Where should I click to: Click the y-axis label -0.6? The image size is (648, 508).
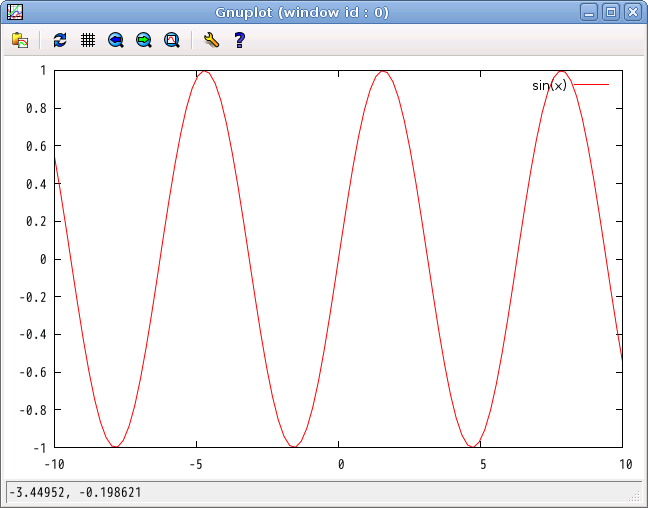coord(33,372)
